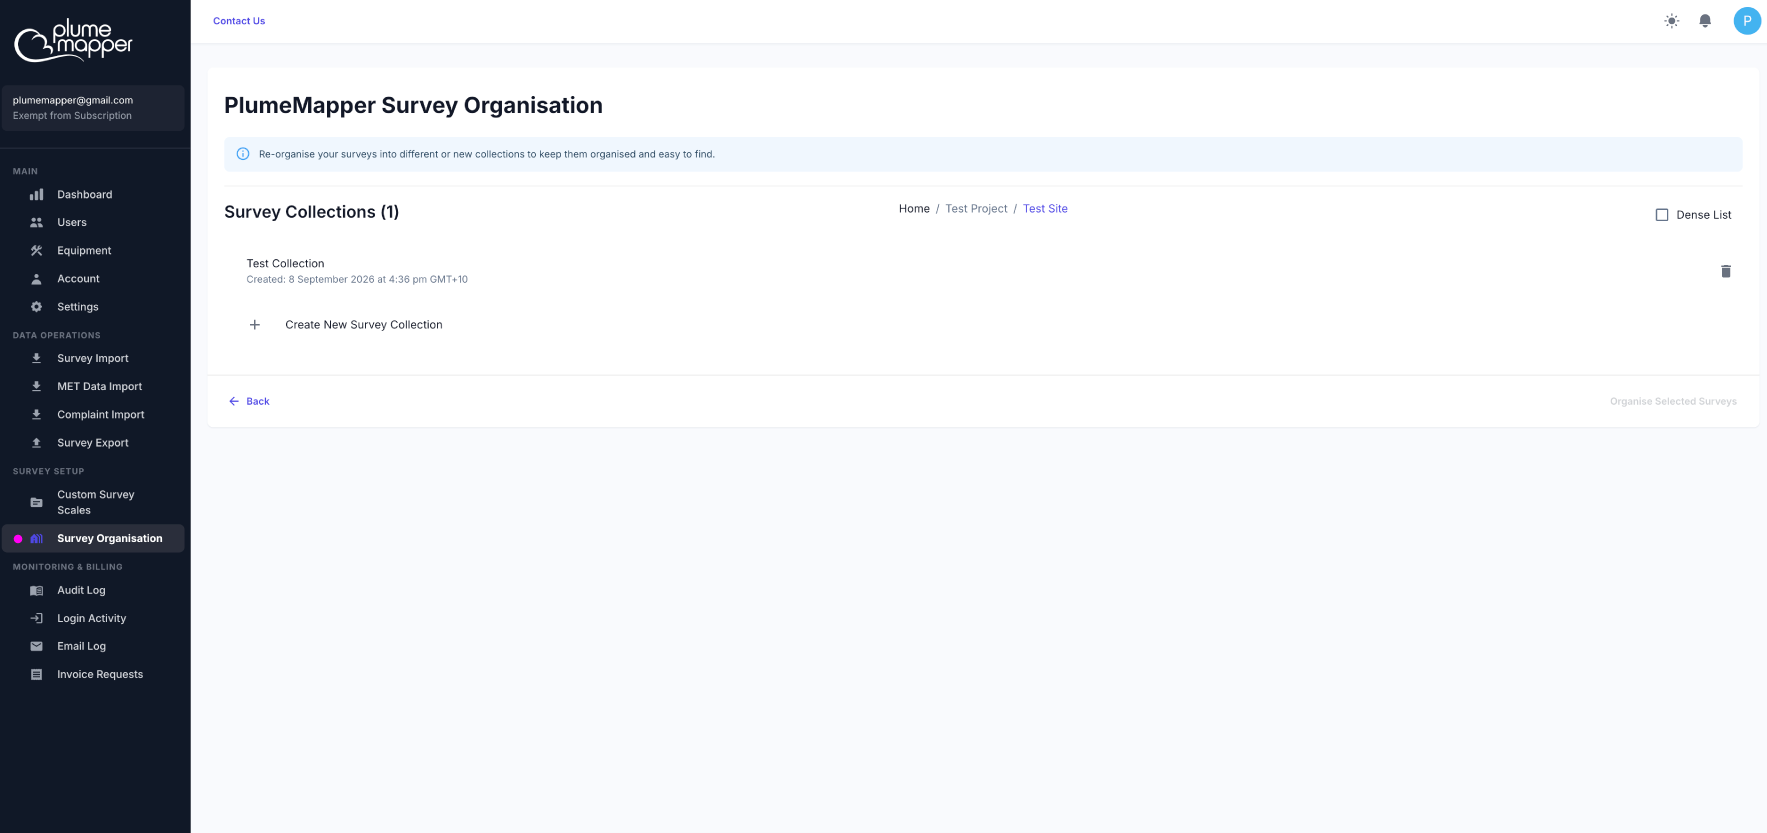Click the Users people icon
Screen dimensions: 1767x833
coord(37,223)
